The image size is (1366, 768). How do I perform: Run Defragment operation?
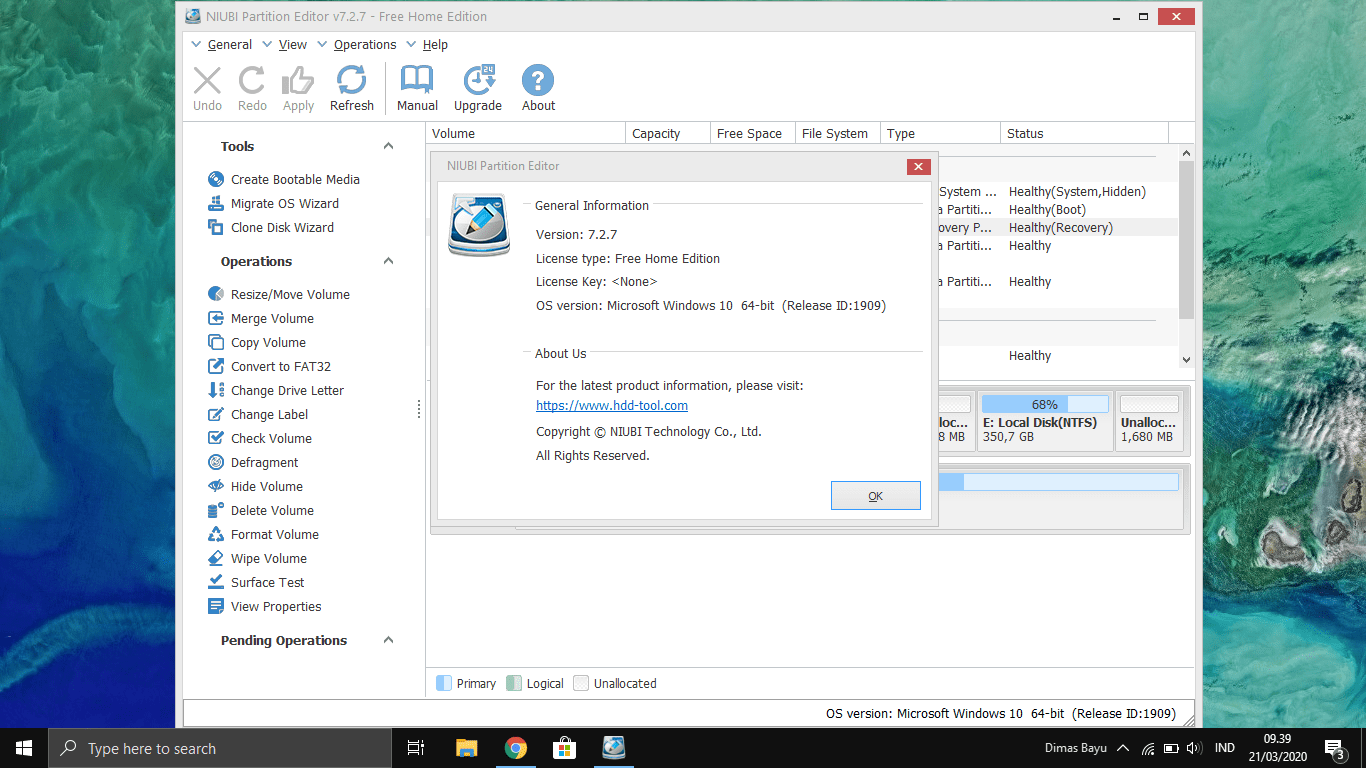(x=264, y=462)
